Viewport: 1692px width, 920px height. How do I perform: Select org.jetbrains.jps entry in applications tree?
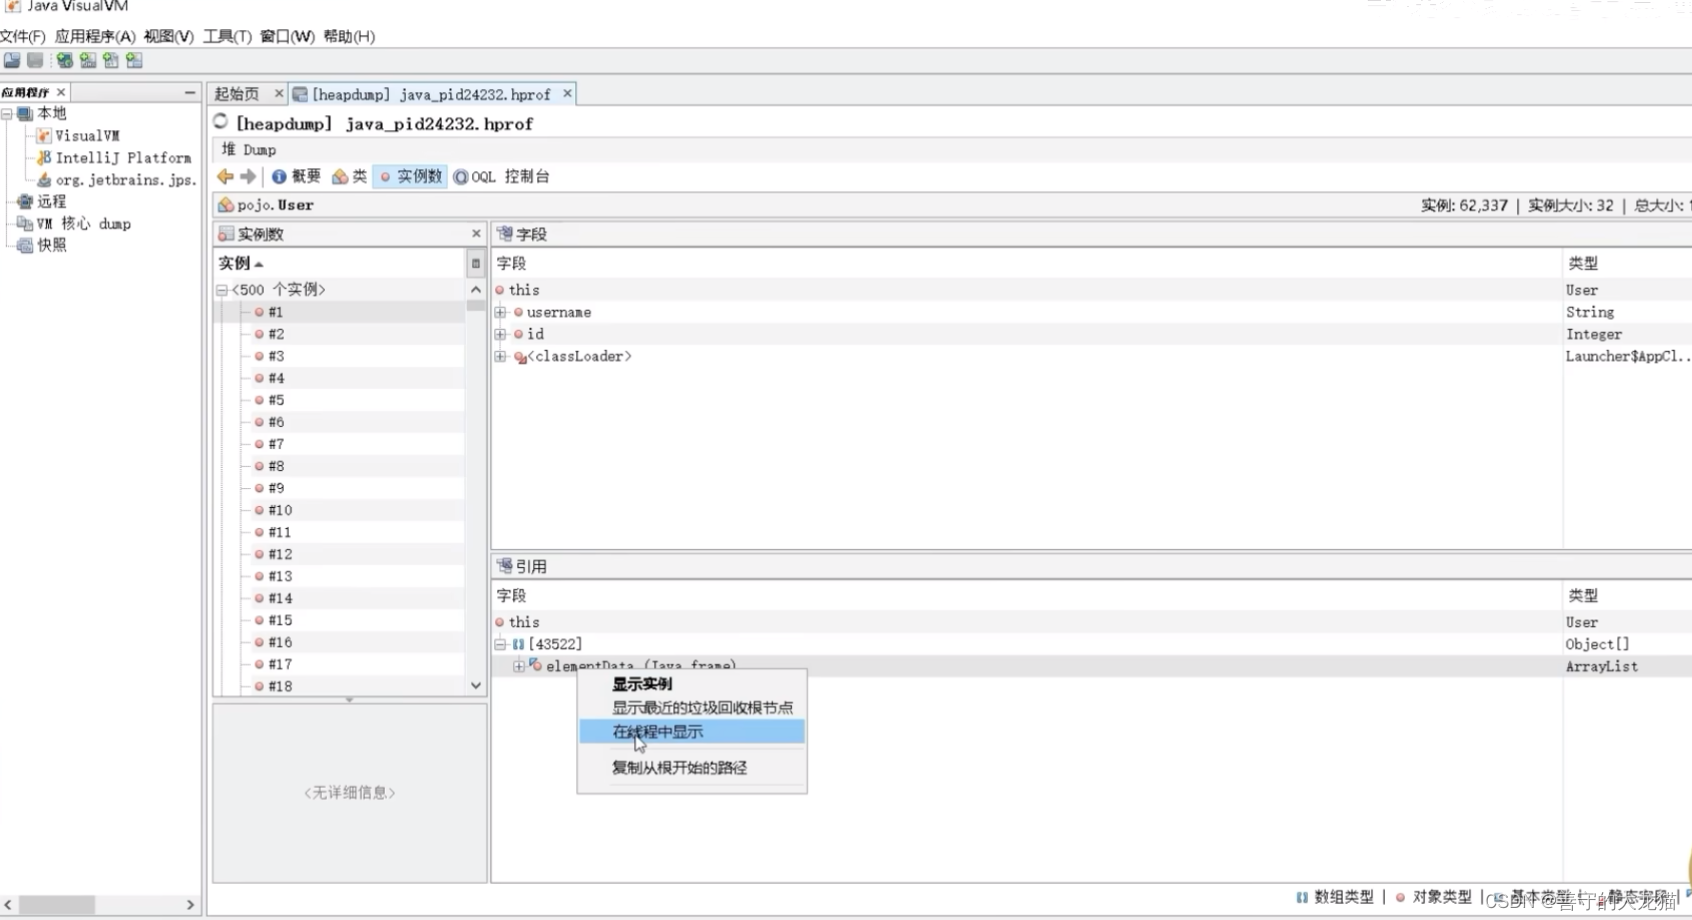(125, 180)
